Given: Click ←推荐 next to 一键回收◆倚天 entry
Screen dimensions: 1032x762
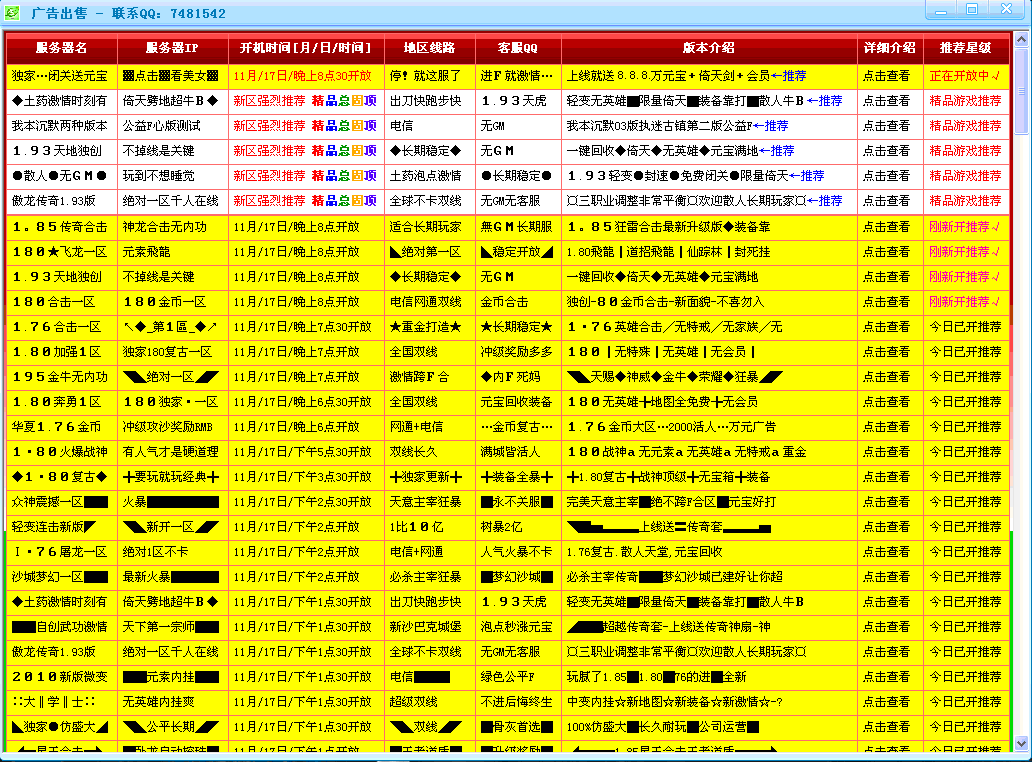Looking at the screenshot, I should click(x=779, y=149).
